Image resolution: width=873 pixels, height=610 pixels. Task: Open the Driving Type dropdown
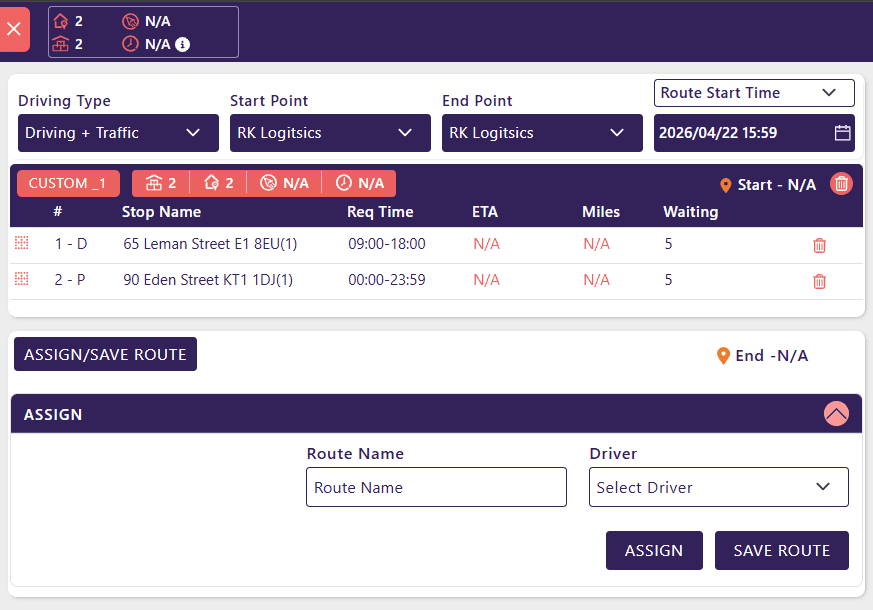tap(118, 133)
